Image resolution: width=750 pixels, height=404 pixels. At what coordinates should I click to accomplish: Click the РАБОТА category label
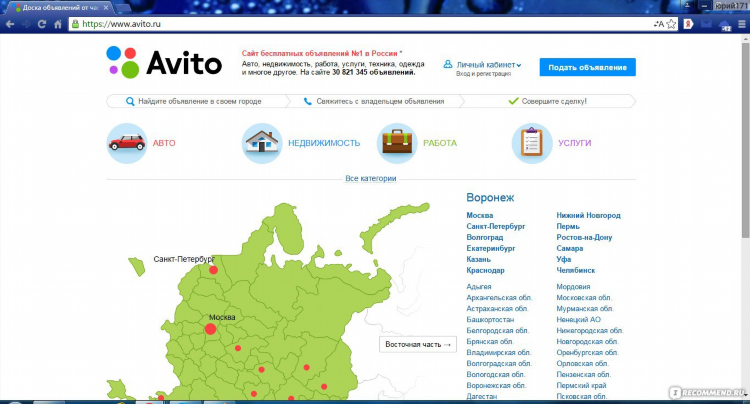click(x=440, y=143)
